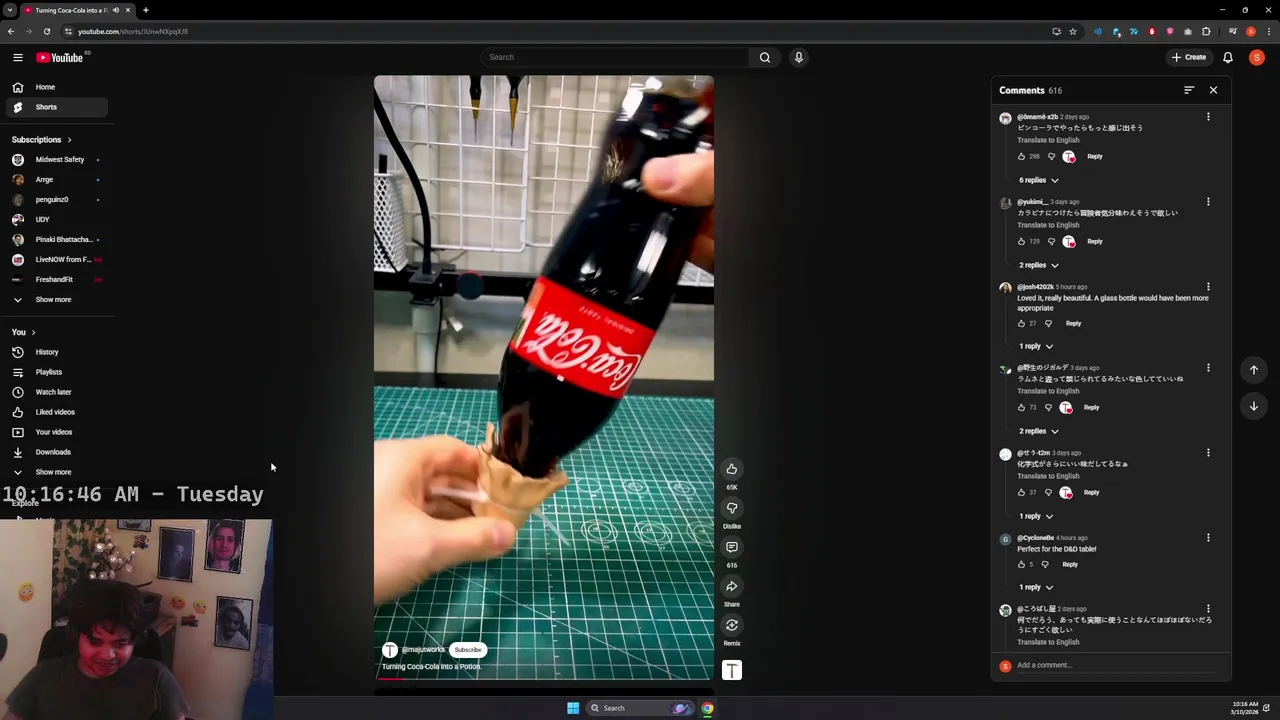The height and width of the screenshot is (720, 1280).
Task: Bookmark this page with star icon
Action: [x=1073, y=31]
